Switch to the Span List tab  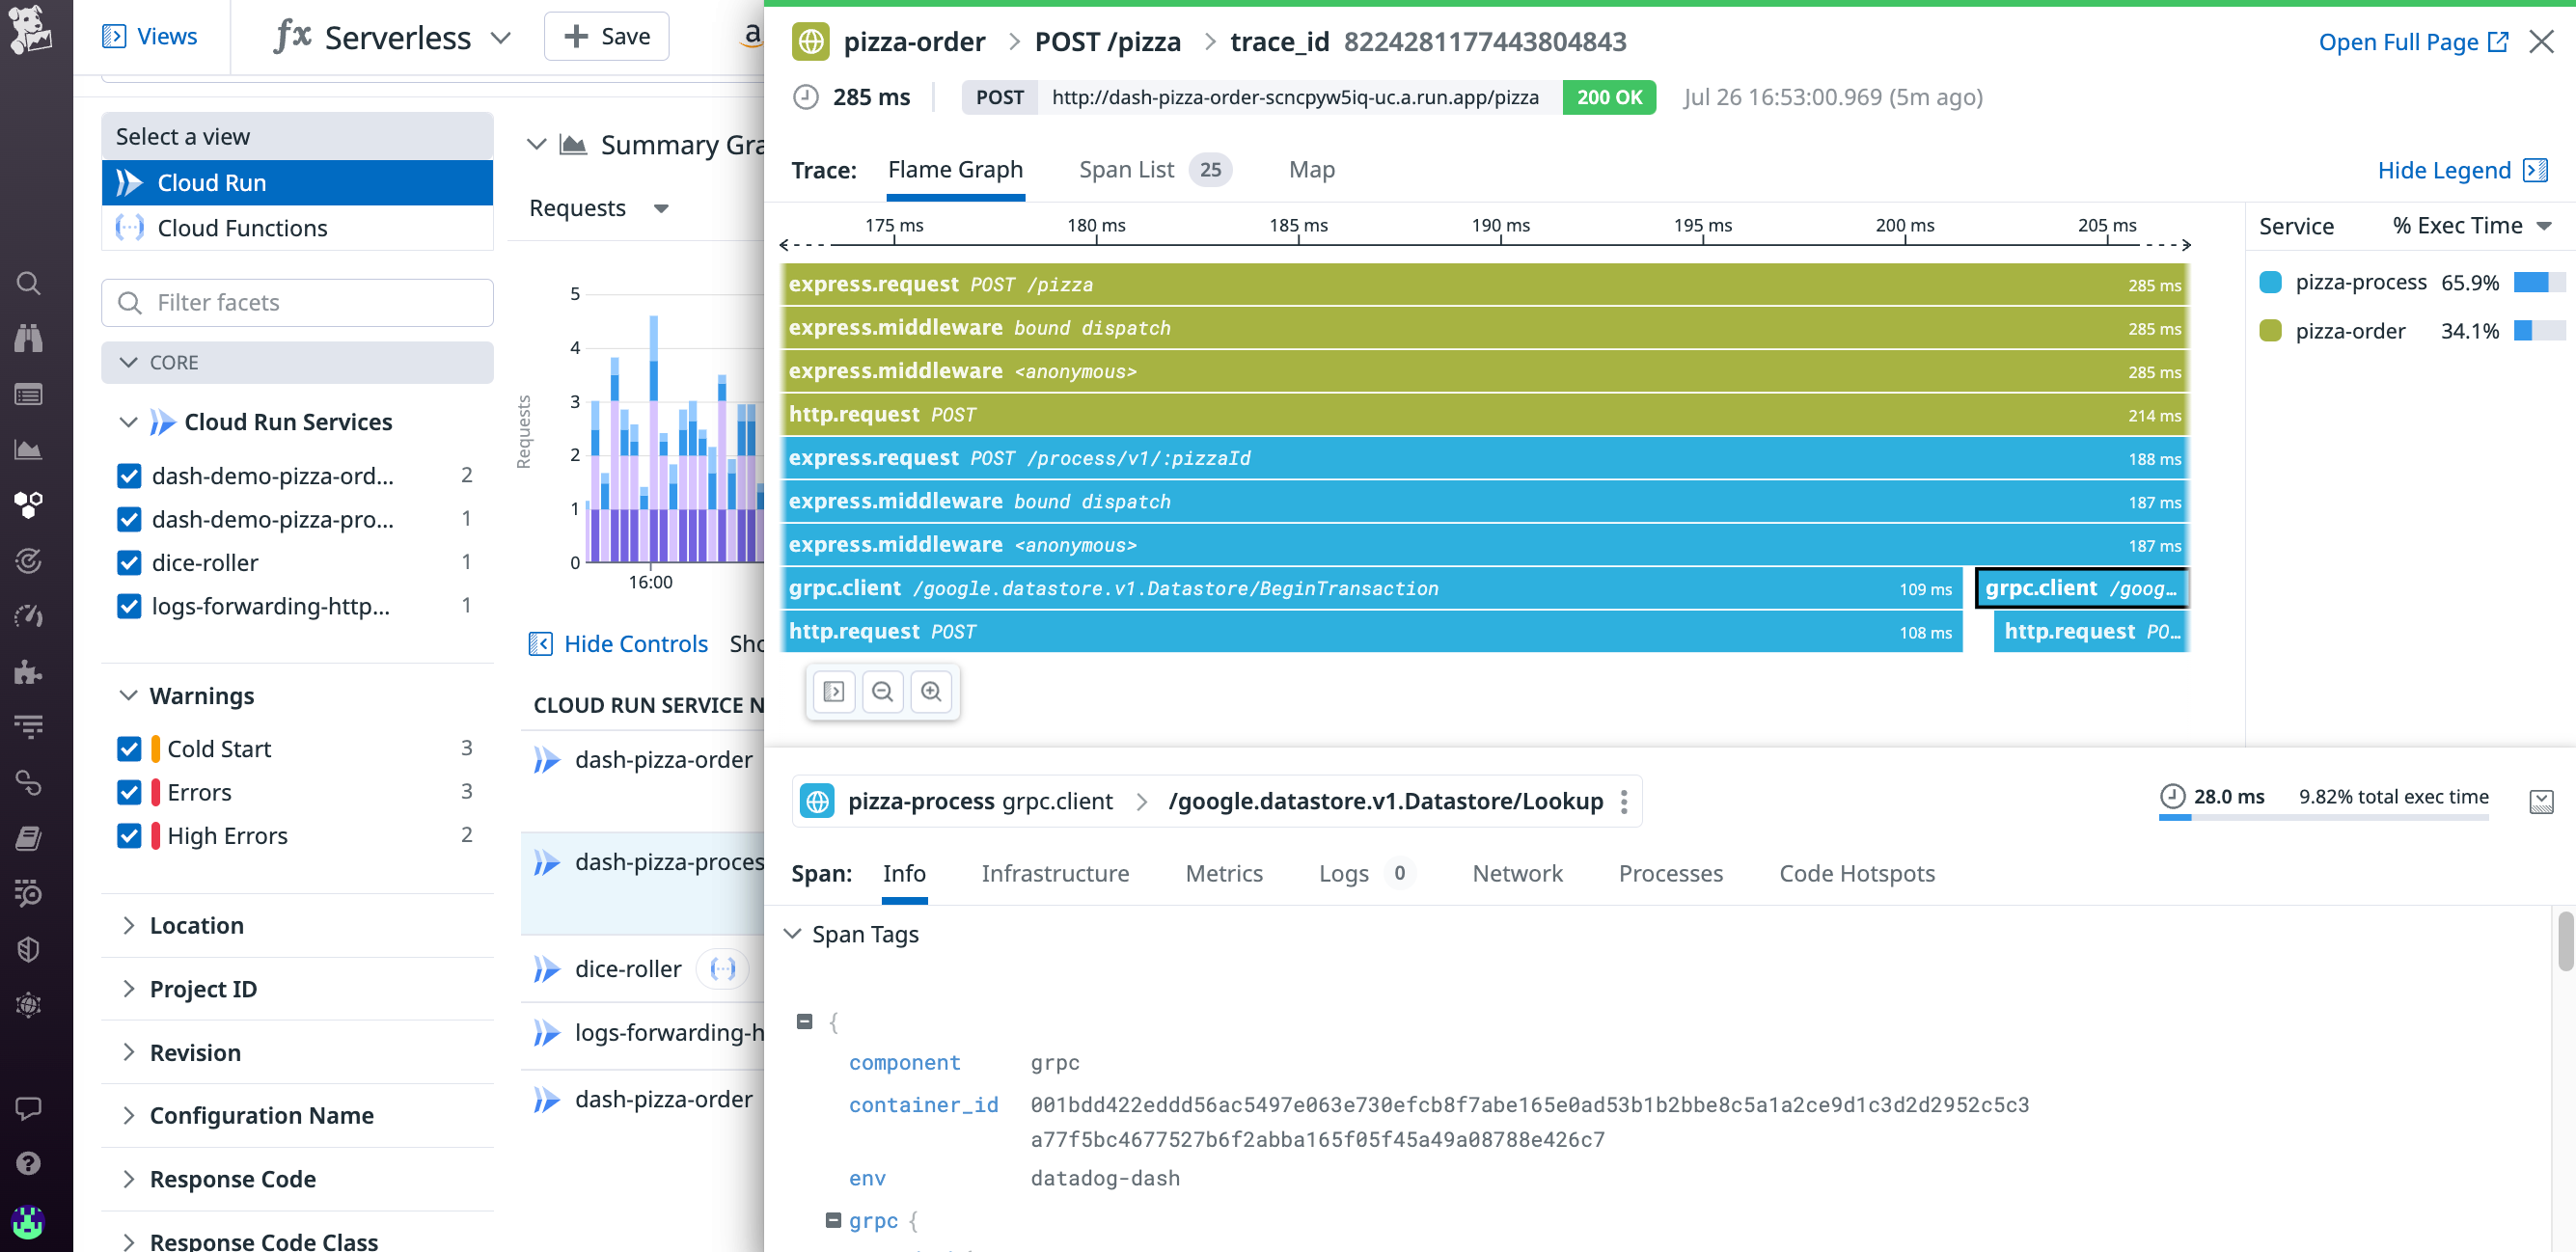coord(1127,169)
